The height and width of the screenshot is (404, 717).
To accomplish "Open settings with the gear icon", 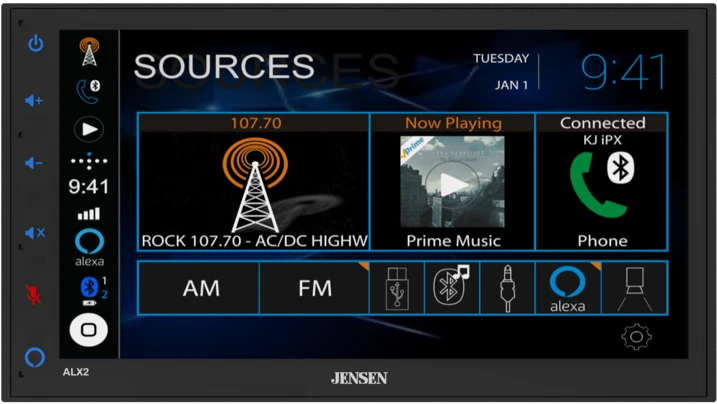I will tap(636, 337).
